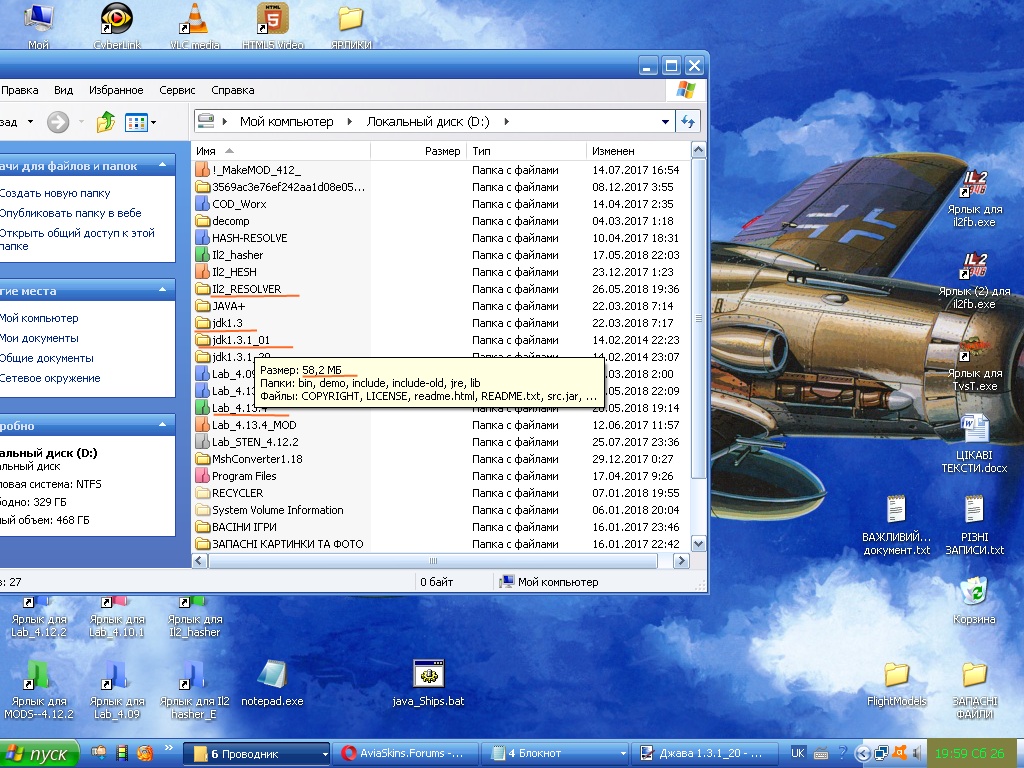Viewport: 1024px width, 768px height.
Task: Open the Избранное menu
Action: [x=116, y=90]
